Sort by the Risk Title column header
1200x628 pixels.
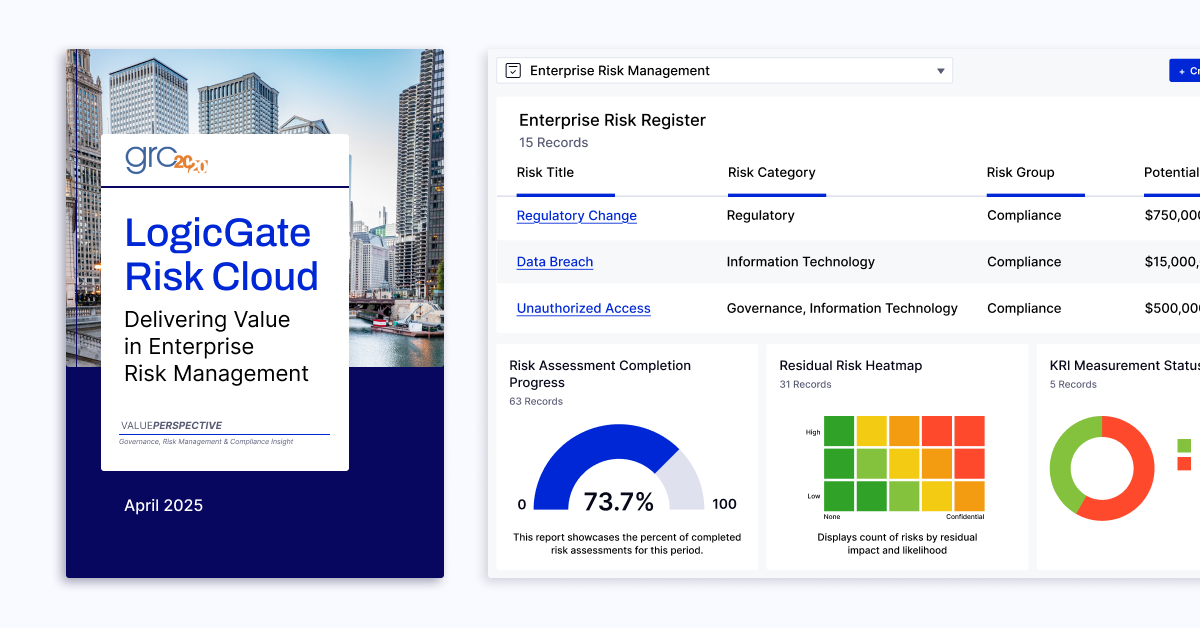tap(545, 172)
